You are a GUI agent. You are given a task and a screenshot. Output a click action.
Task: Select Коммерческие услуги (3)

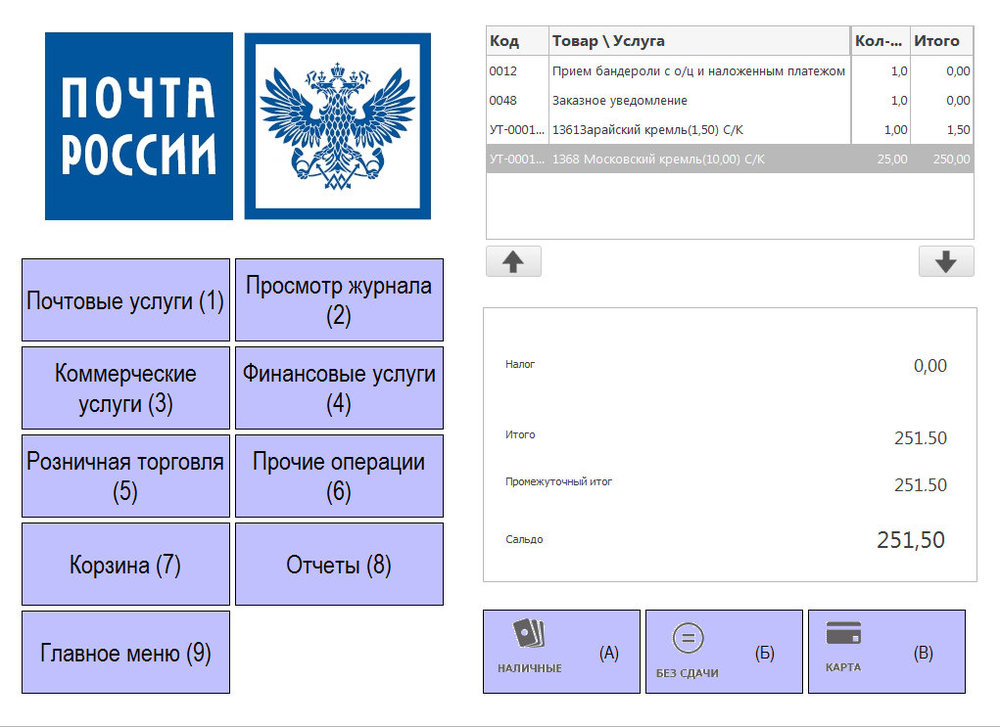point(126,388)
